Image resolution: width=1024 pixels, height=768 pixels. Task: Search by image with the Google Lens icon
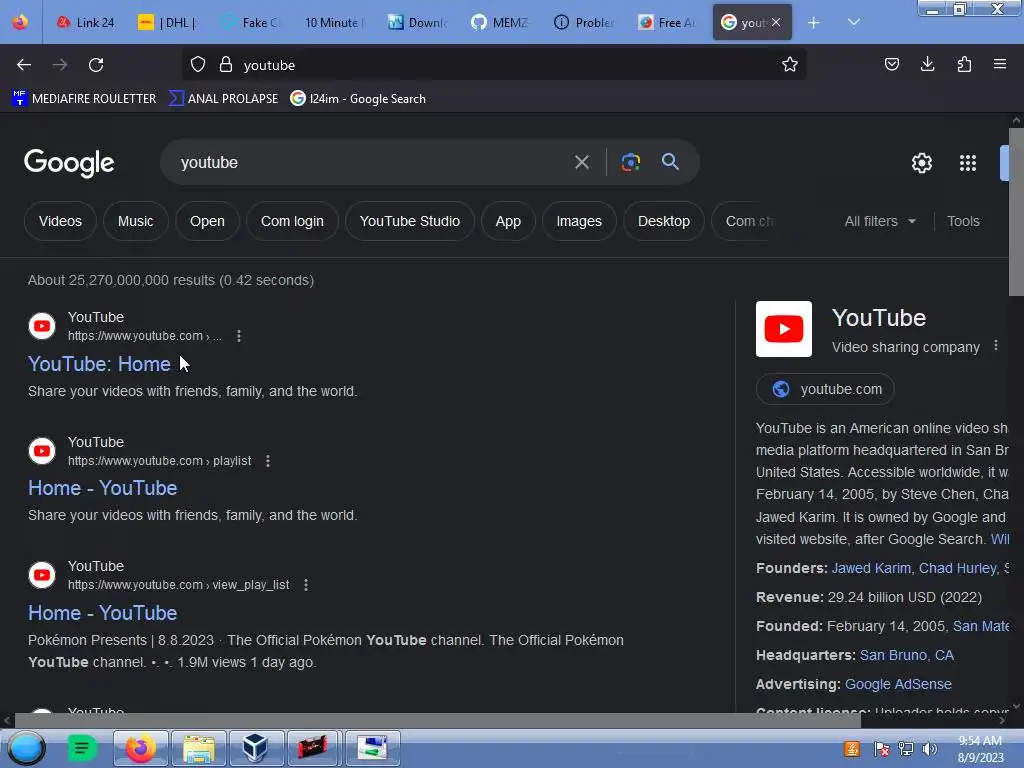630,162
